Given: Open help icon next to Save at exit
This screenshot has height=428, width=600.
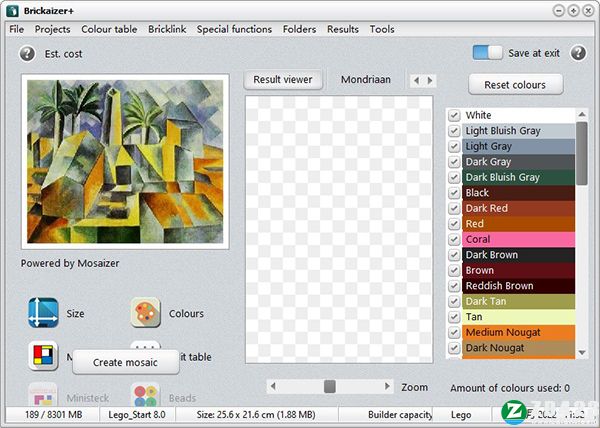Looking at the screenshot, I should pos(578,53).
